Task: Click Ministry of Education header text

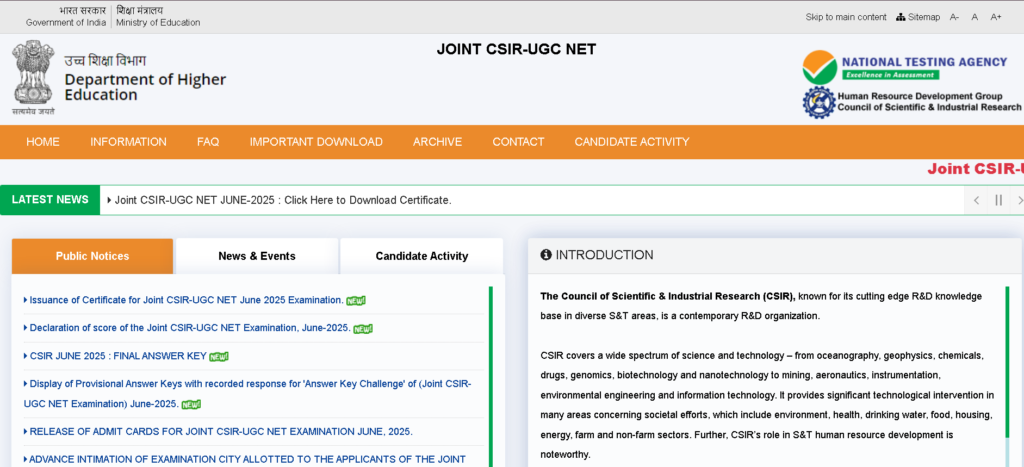Action: tap(158, 22)
